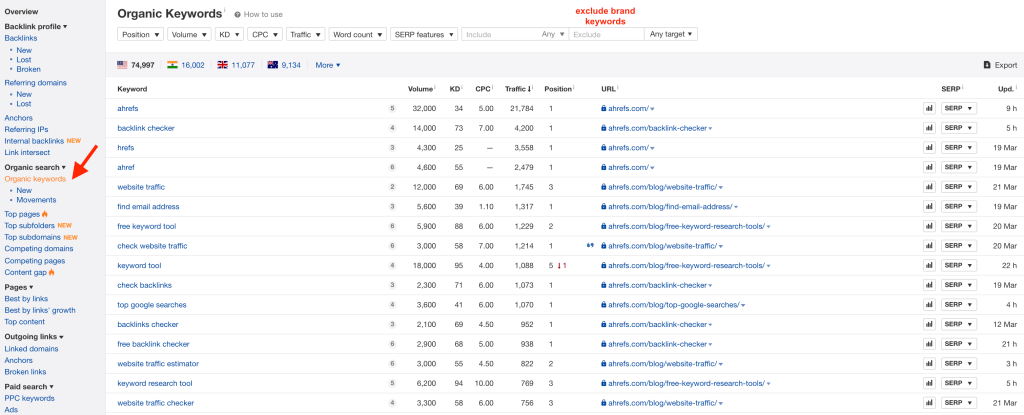Open the Word count filter dropdown
This screenshot has width=1024, height=415.
click(358, 34)
